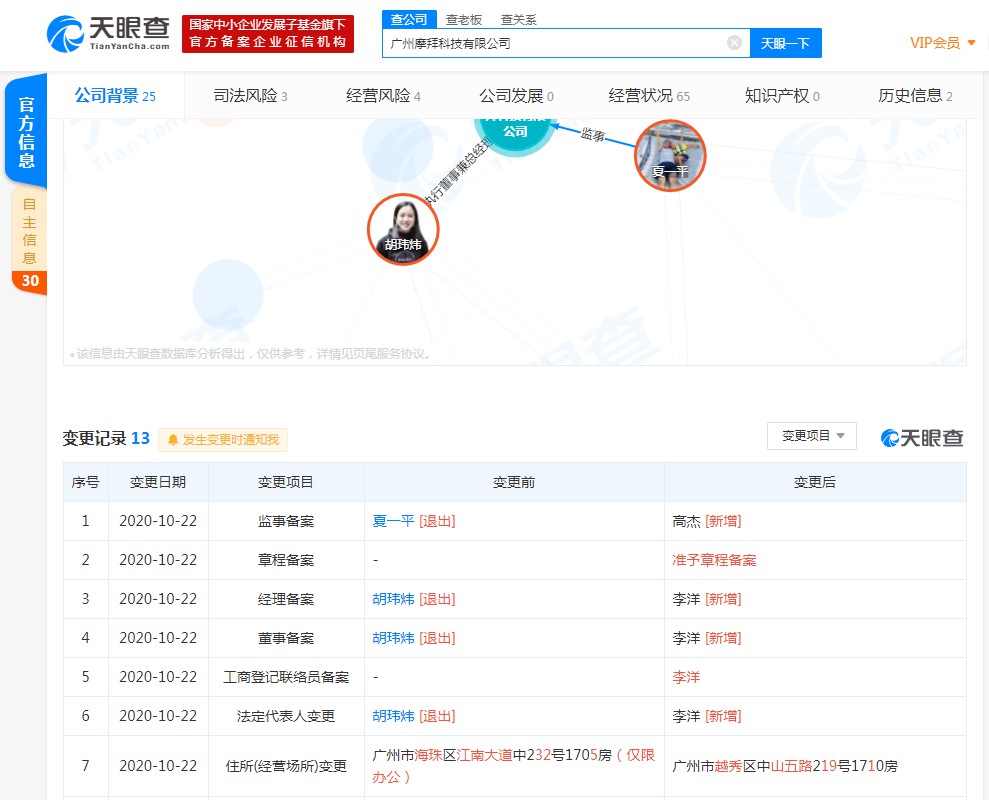Click the 变更记录 13 section heading

pyautogui.click(x=106, y=438)
